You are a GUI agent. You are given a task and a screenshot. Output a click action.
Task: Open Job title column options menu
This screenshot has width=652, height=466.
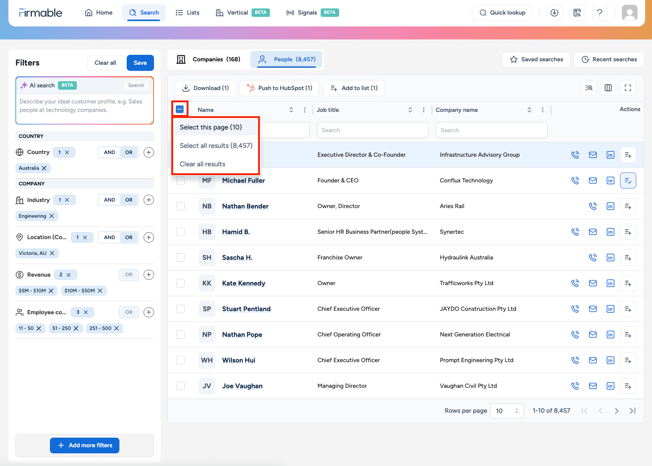(423, 110)
